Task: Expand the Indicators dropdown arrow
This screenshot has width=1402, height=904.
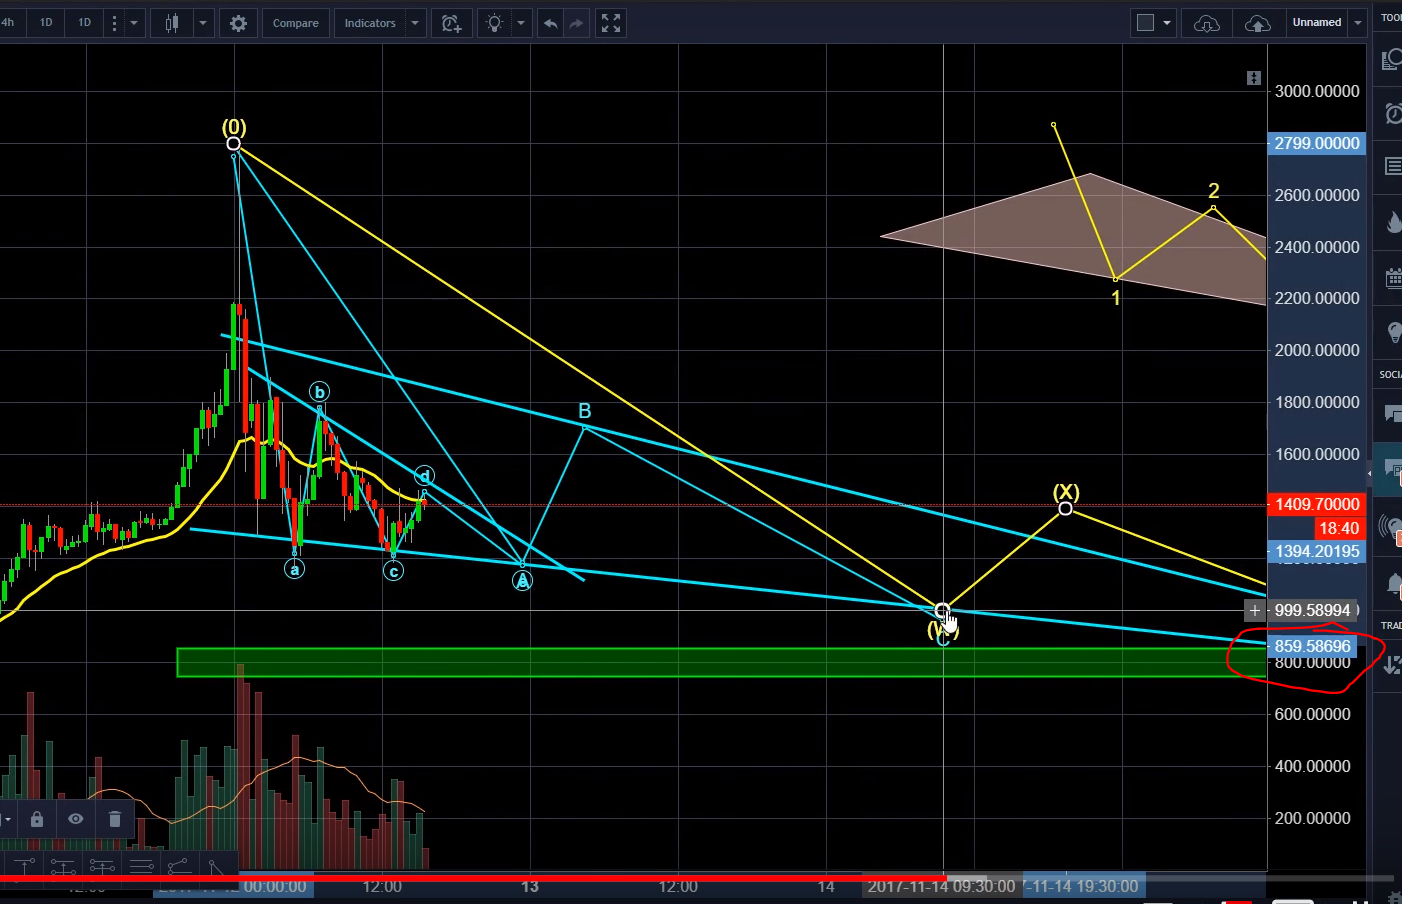Action: coord(415,23)
